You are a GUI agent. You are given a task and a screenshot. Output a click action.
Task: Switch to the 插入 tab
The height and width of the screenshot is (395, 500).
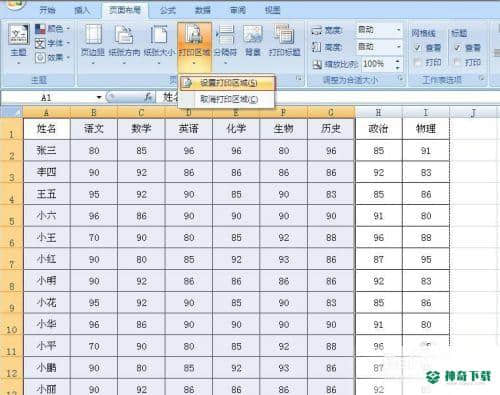click(x=82, y=10)
